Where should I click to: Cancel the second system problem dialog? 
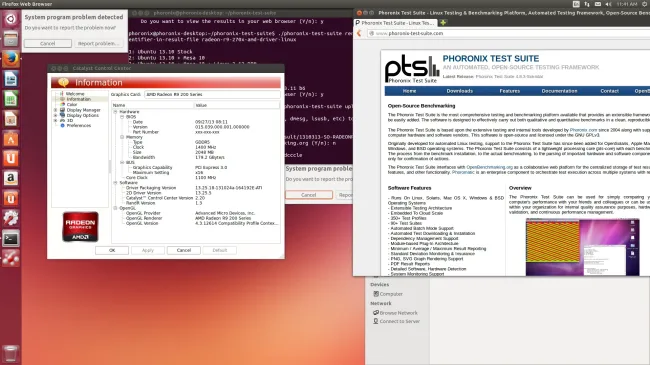click(308, 195)
